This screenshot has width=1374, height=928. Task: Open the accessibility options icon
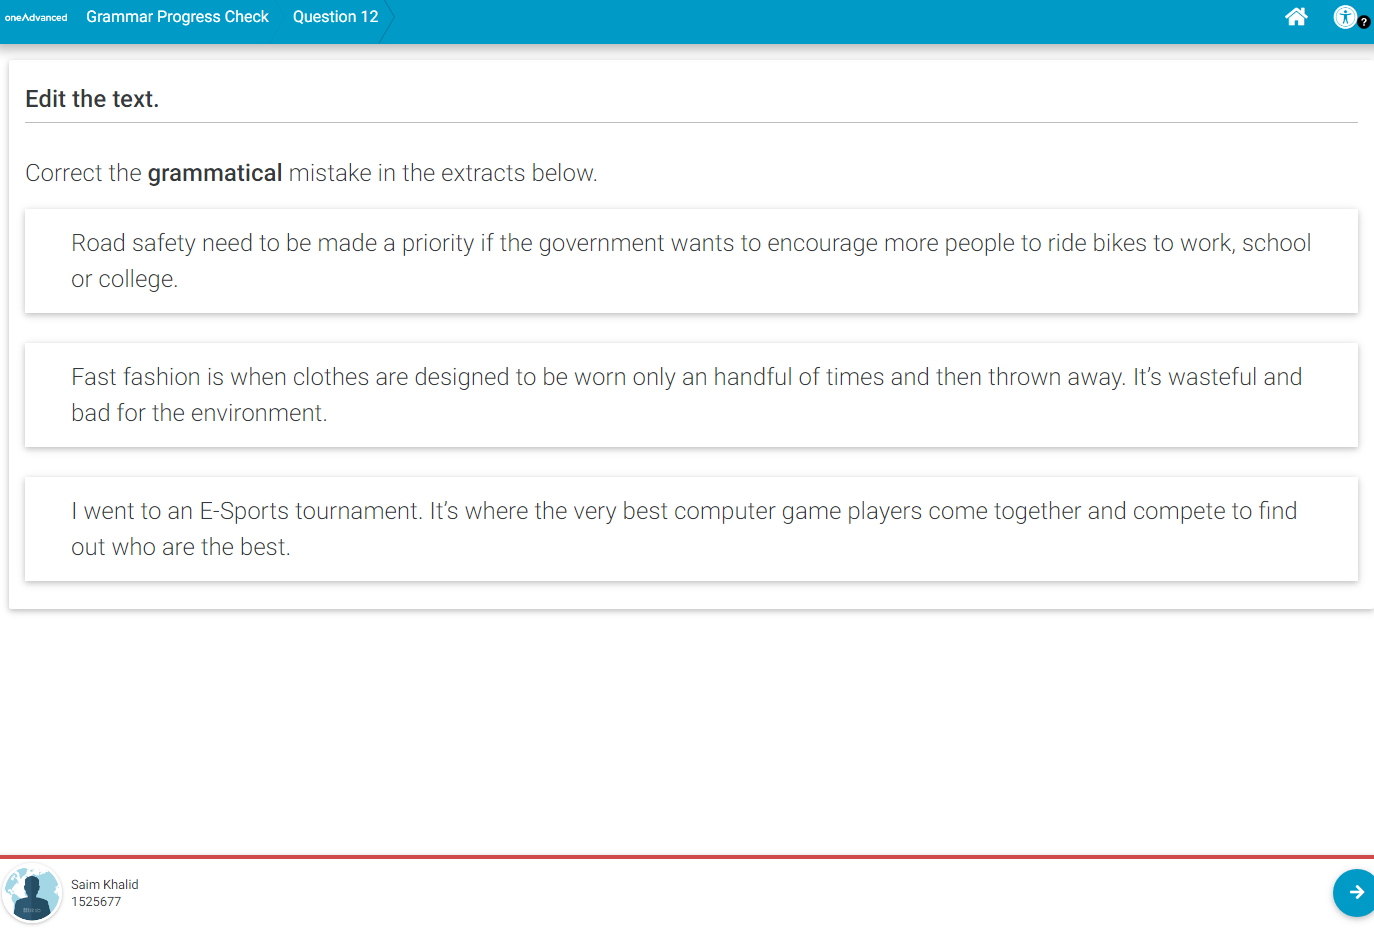pyautogui.click(x=1346, y=17)
